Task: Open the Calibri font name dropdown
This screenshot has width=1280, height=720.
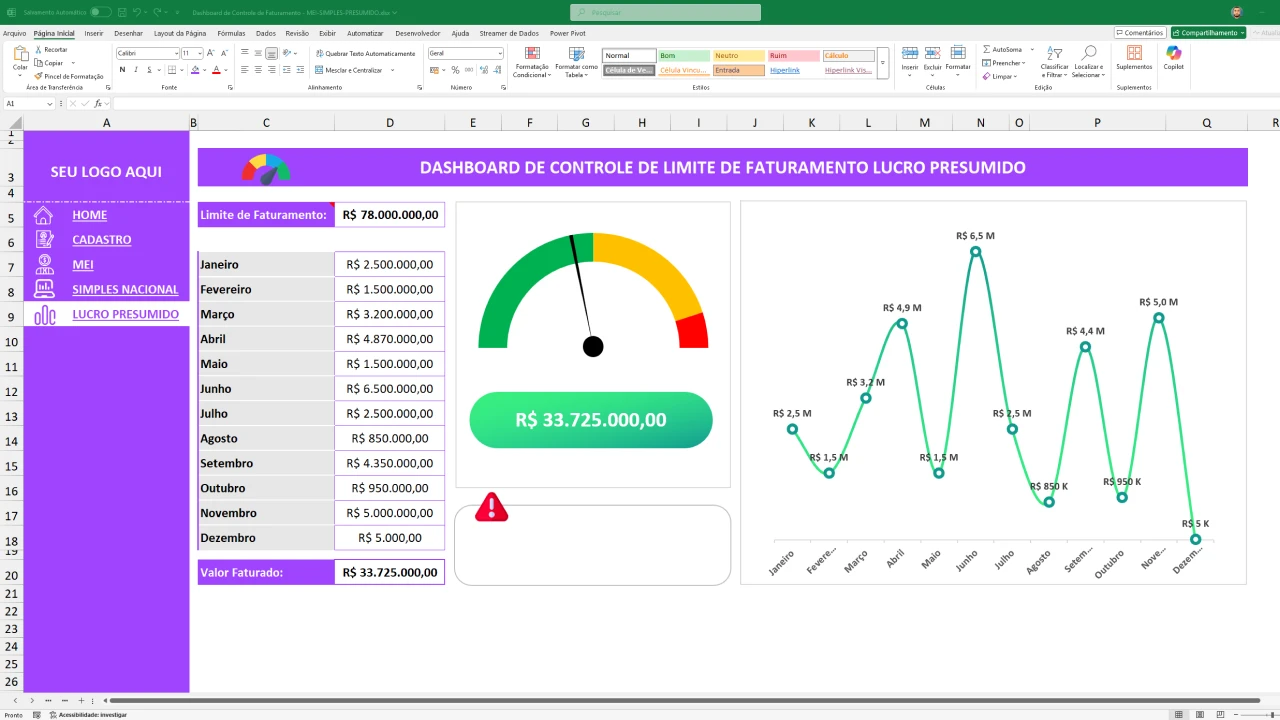Action: (x=176, y=54)
